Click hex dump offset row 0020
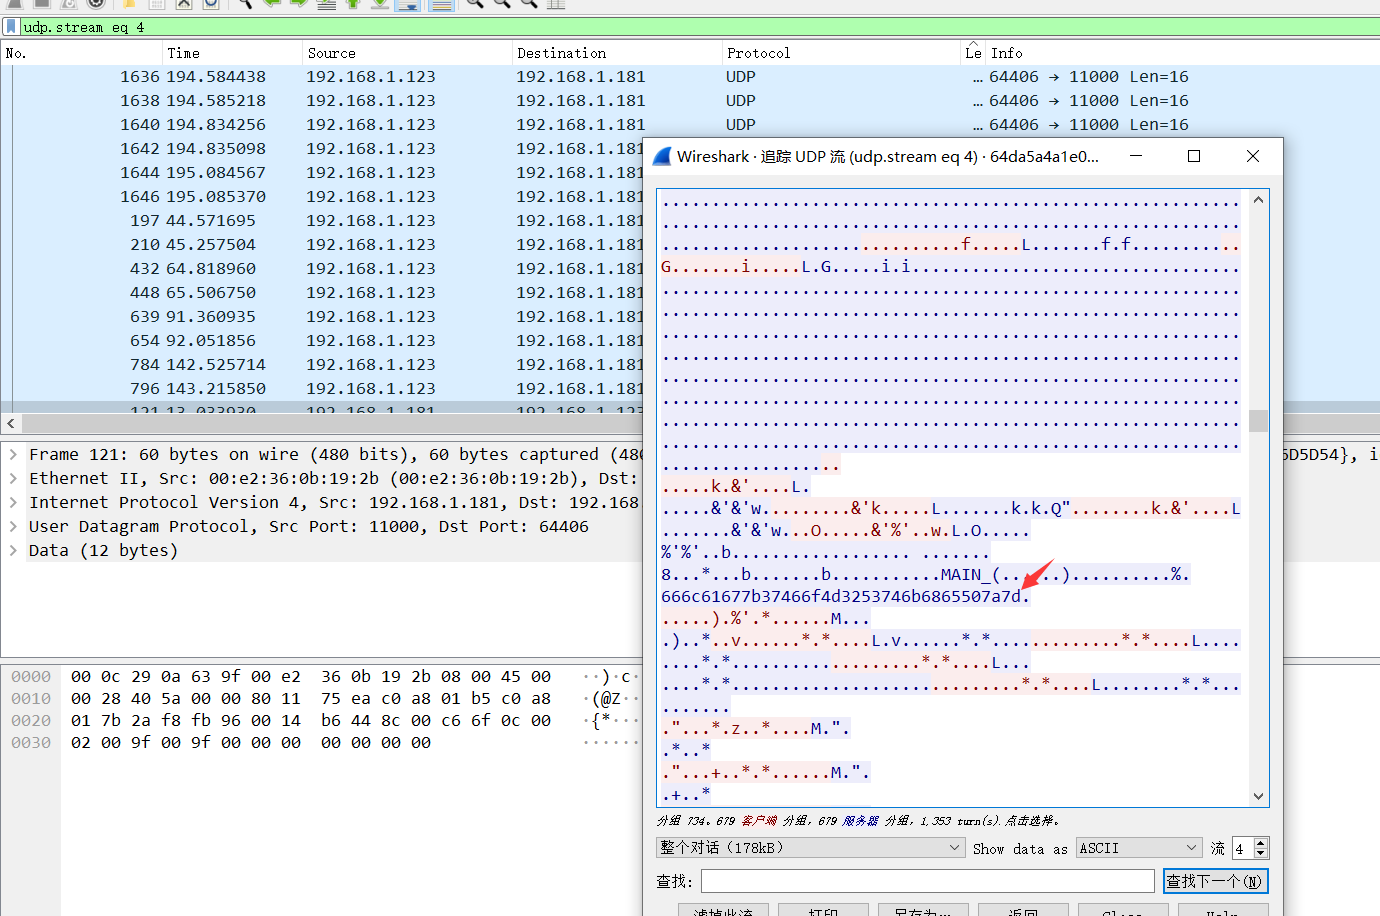Screen dimensions: 1380x916 pos(31,721)
